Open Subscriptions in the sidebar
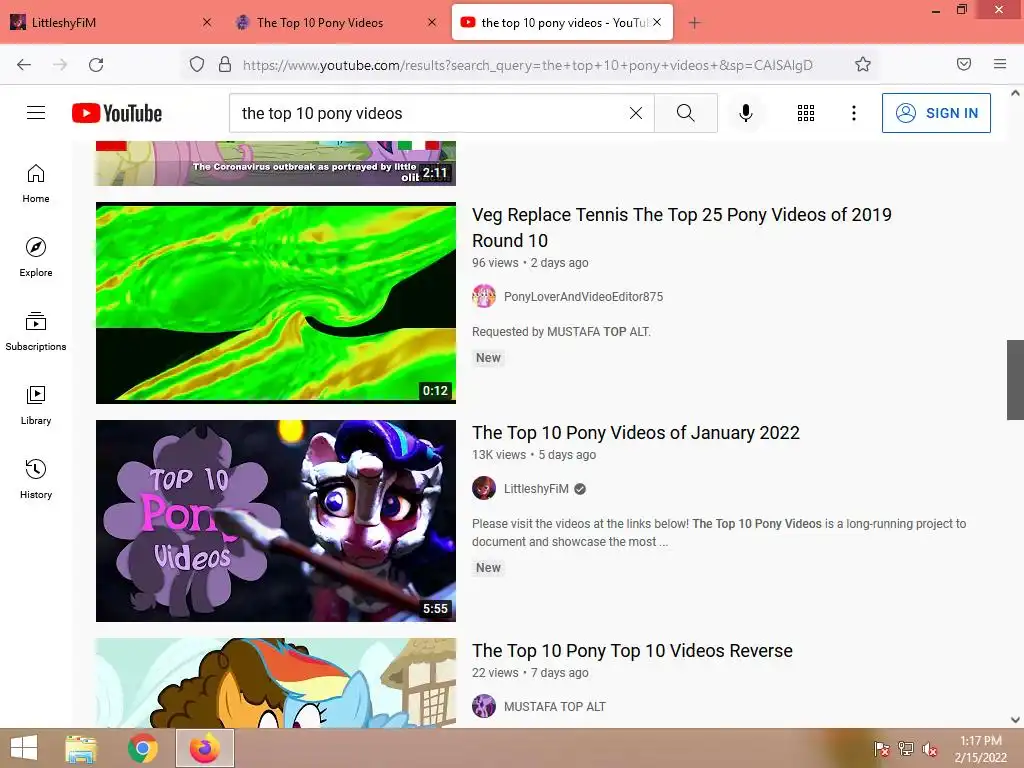The width and height of the screenshot is (1024, 768). [36, 332]
